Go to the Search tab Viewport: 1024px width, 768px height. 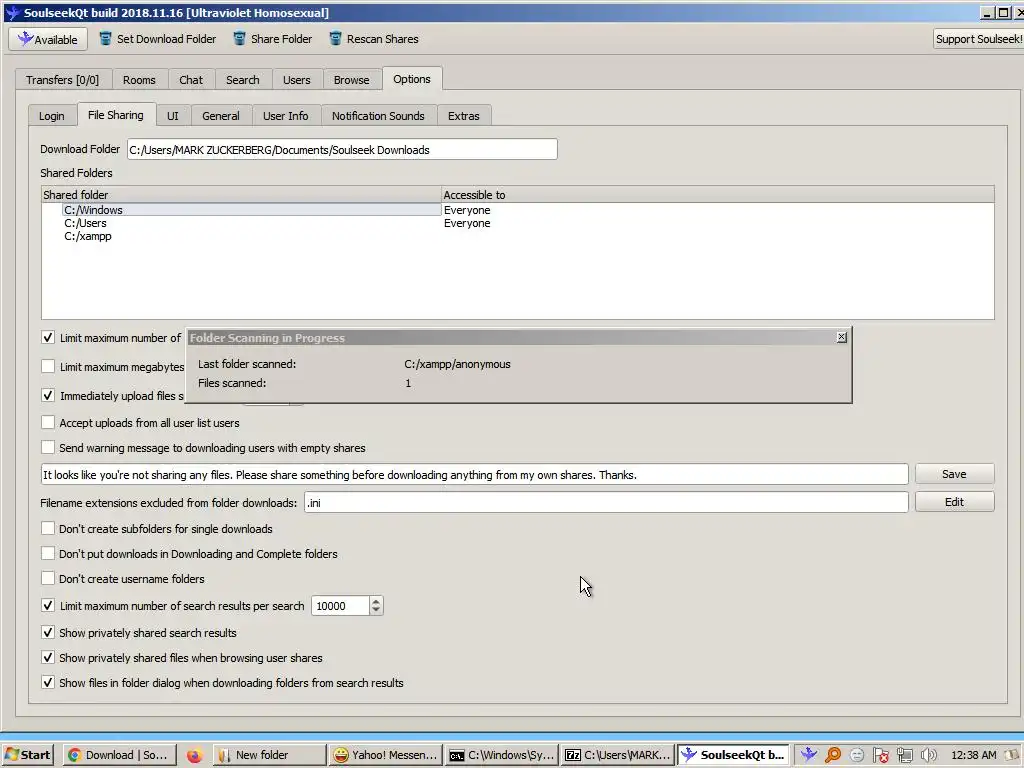click(243, 80)
